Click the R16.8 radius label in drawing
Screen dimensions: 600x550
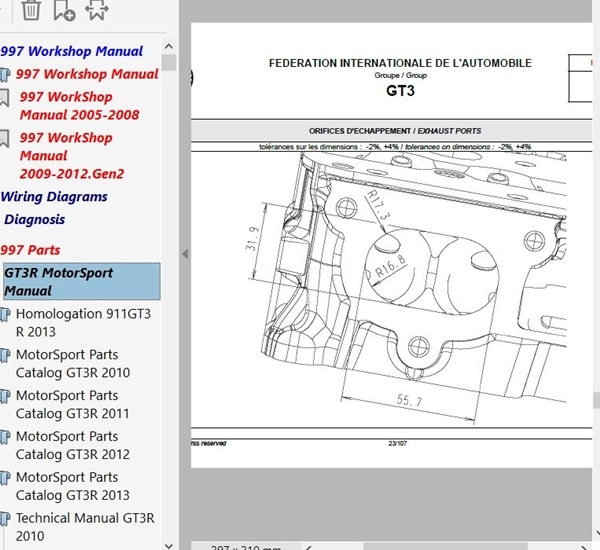tap(391, 266)
